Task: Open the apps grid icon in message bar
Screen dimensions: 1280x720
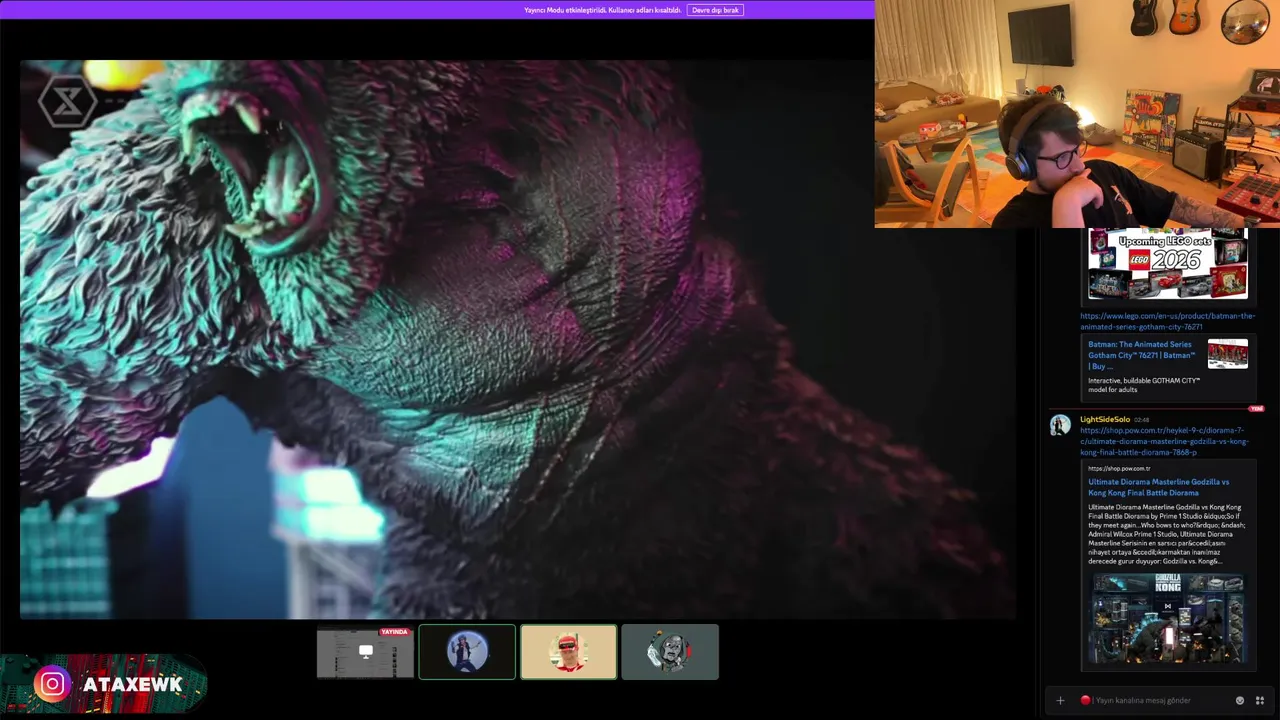Action: coord(1260,700)
